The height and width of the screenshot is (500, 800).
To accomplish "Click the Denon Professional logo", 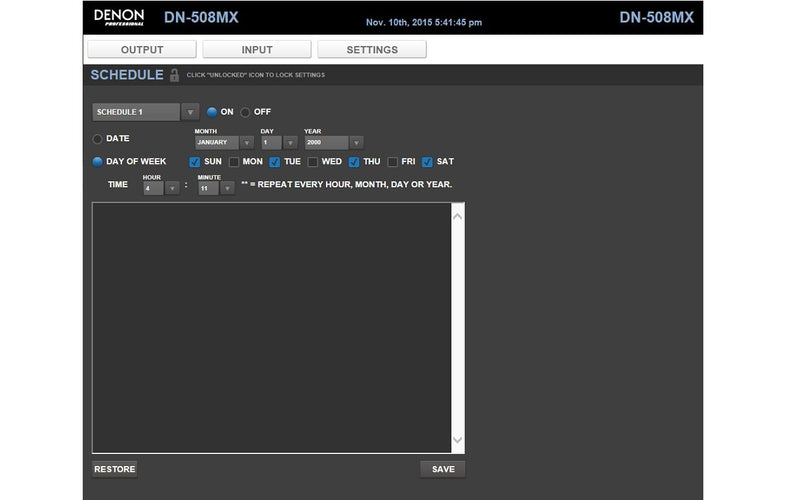I will [119, 17].
